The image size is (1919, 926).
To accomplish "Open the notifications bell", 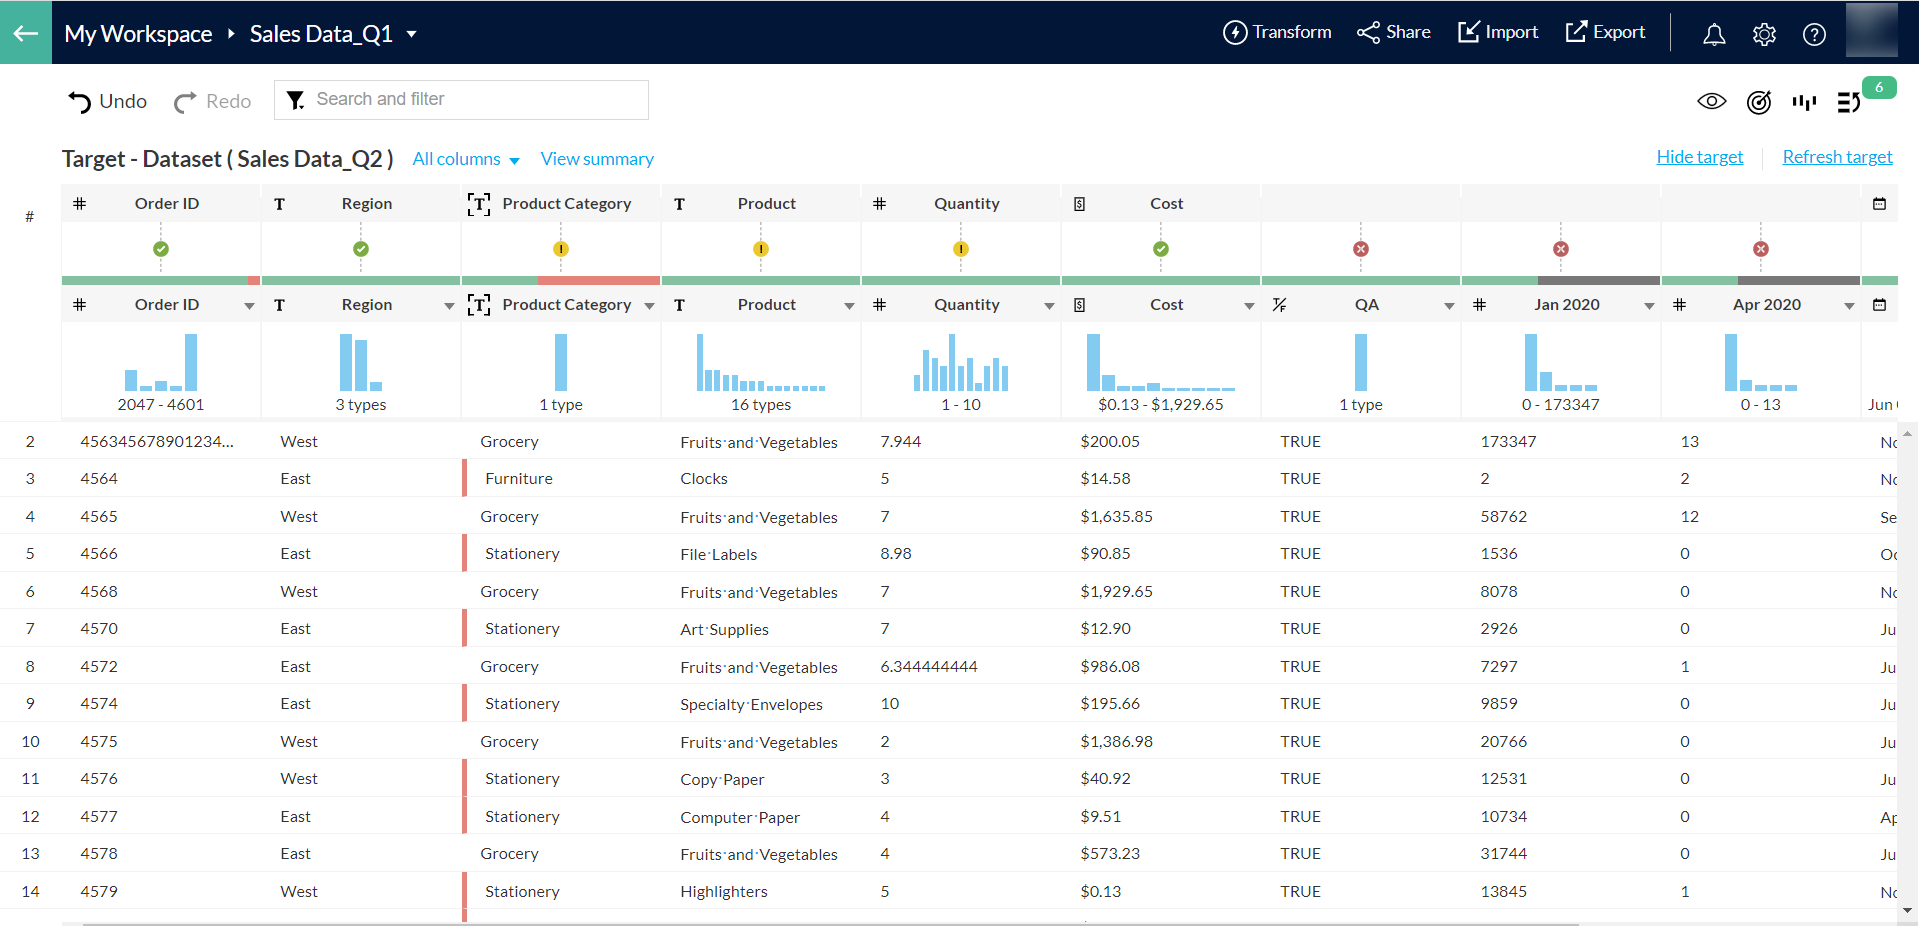I will point(1714,34).
